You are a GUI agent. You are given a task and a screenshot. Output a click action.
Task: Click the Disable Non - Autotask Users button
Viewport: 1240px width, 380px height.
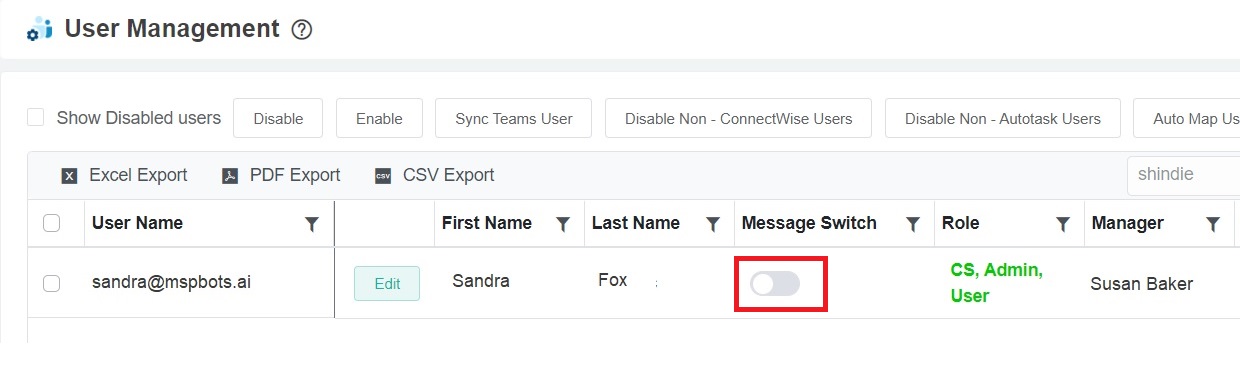pyautogui.click(x=1003, y=118)
